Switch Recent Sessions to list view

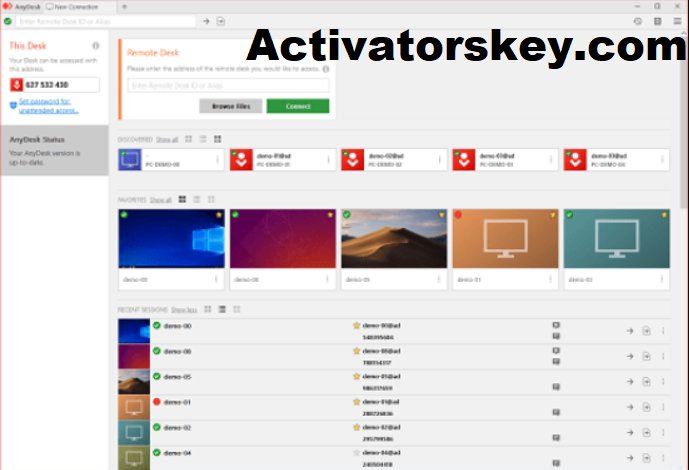(x=222, y=309)
